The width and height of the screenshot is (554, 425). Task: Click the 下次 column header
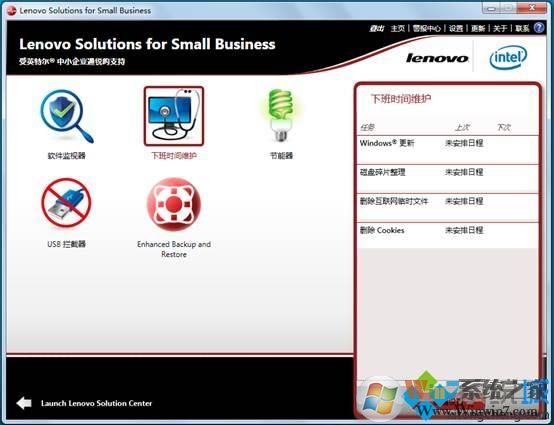pos(503,127)
